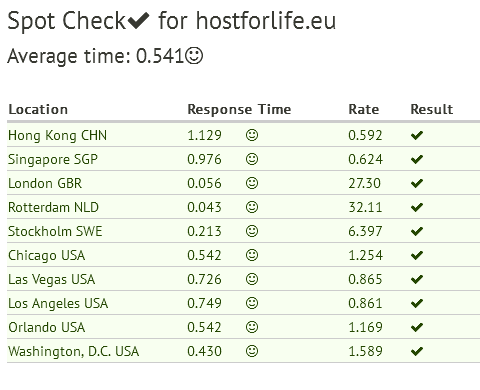
Task: Click the smiley face in the London GBR row
Action: coord(252,183)
